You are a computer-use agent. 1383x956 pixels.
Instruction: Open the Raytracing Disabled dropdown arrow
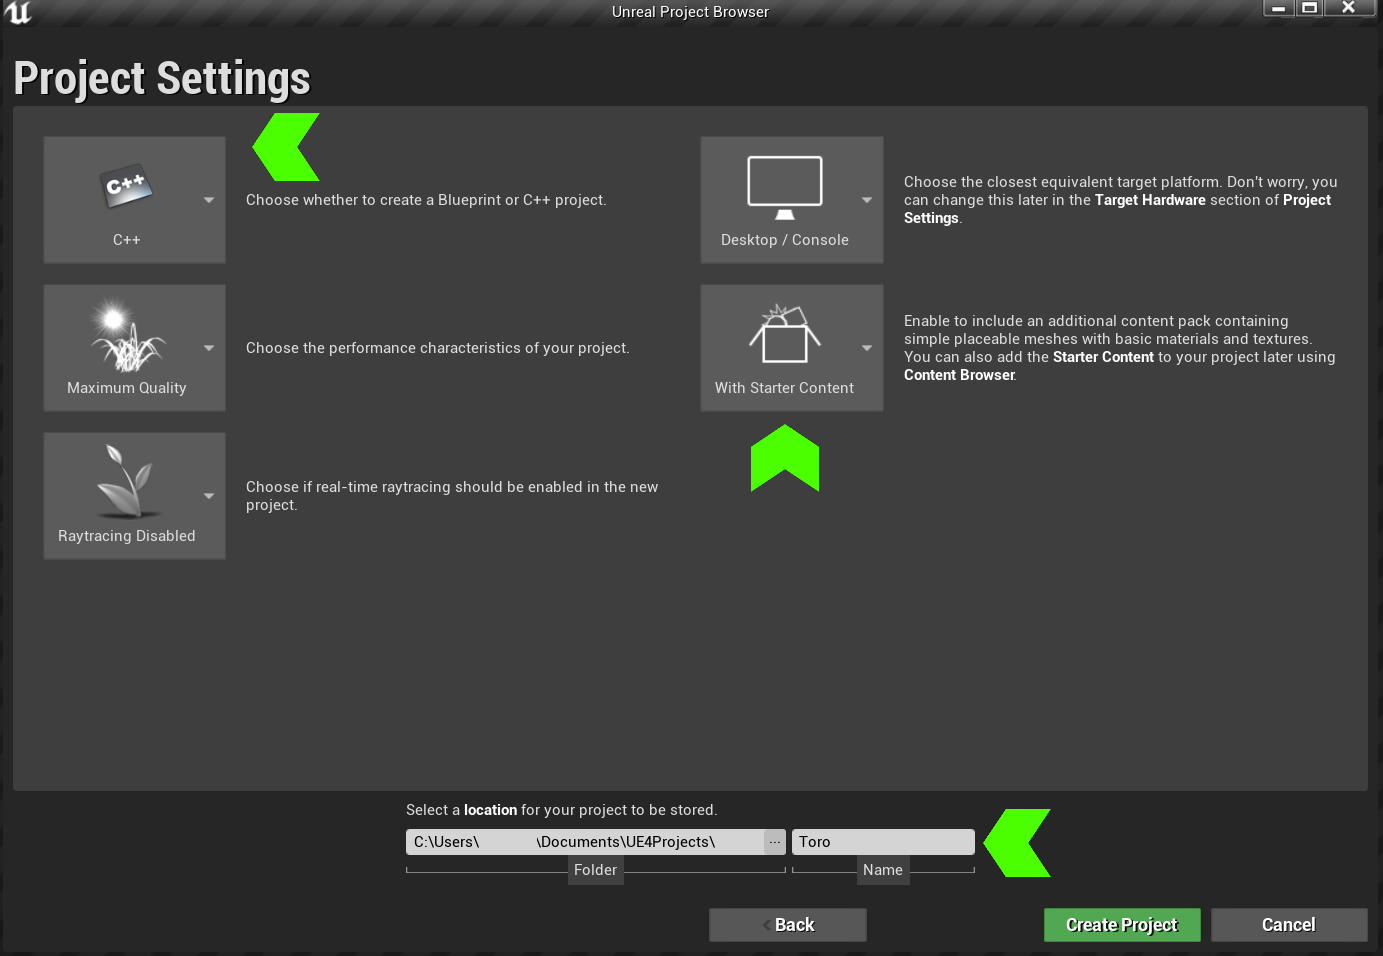tap(209, 496)
